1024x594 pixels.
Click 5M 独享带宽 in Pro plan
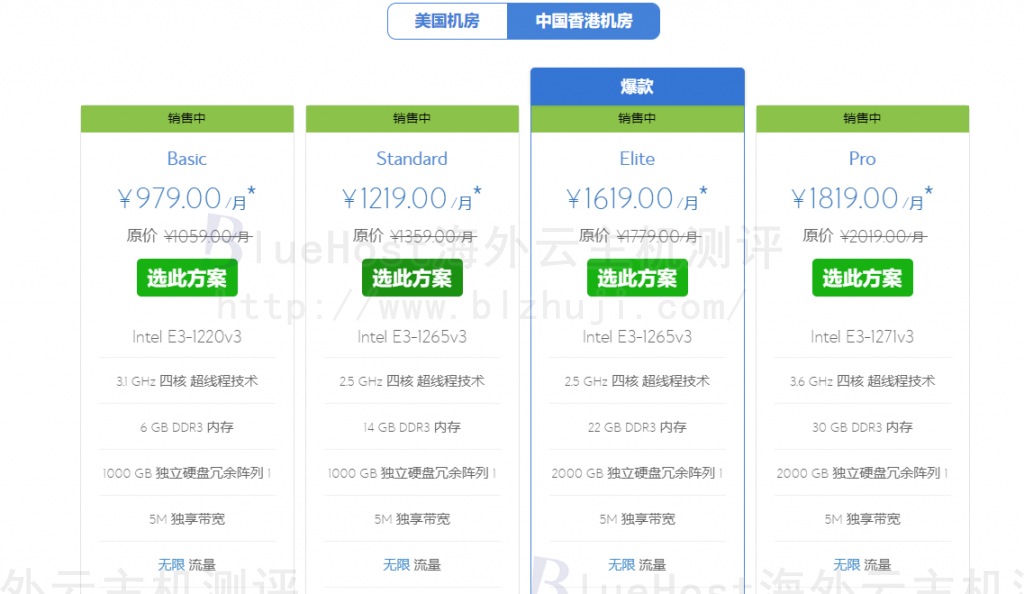point(862,520)
